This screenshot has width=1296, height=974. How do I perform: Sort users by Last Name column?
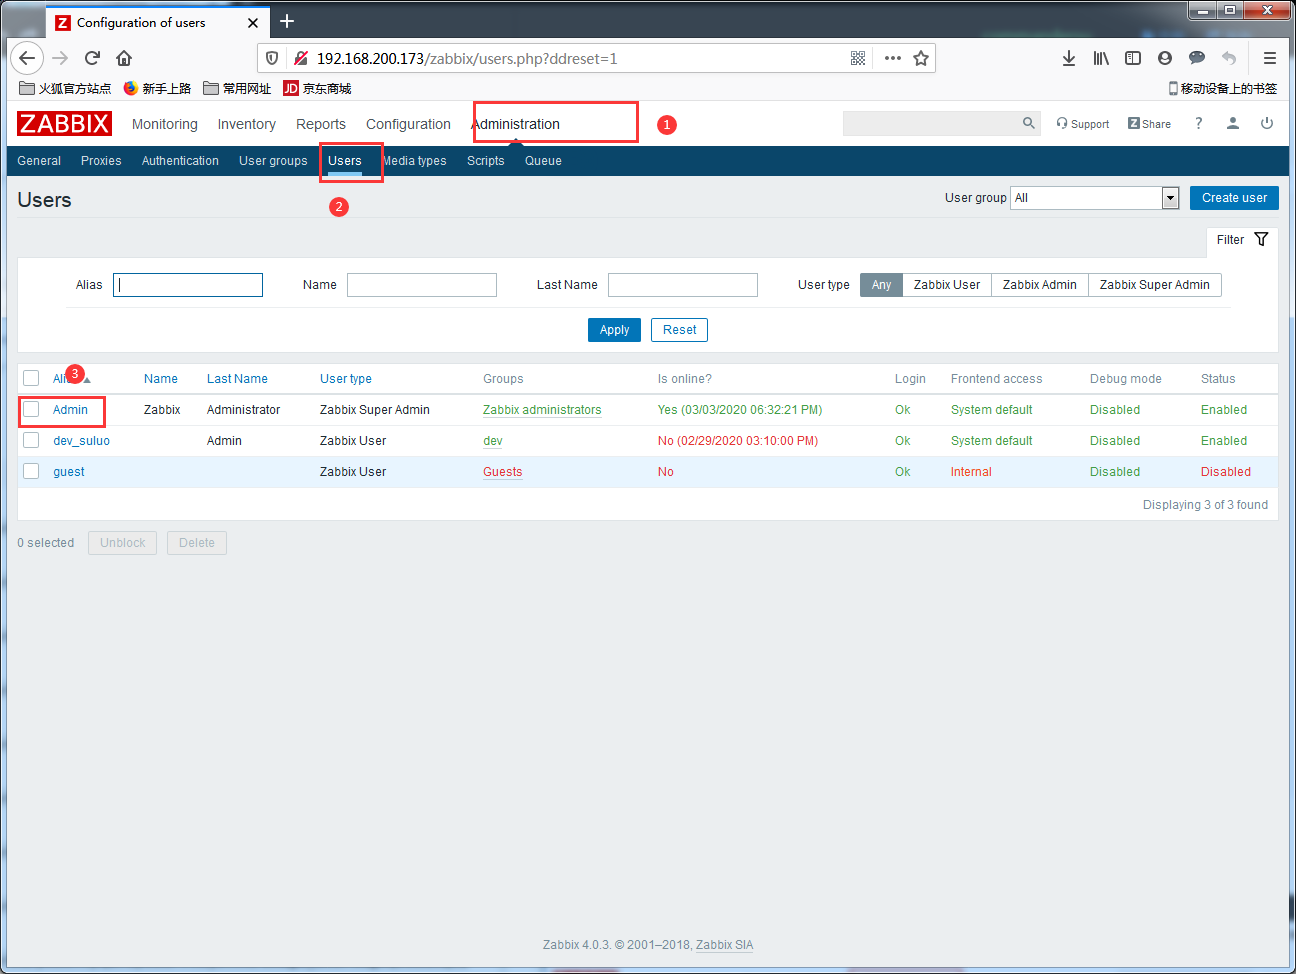tap(237, 379)
